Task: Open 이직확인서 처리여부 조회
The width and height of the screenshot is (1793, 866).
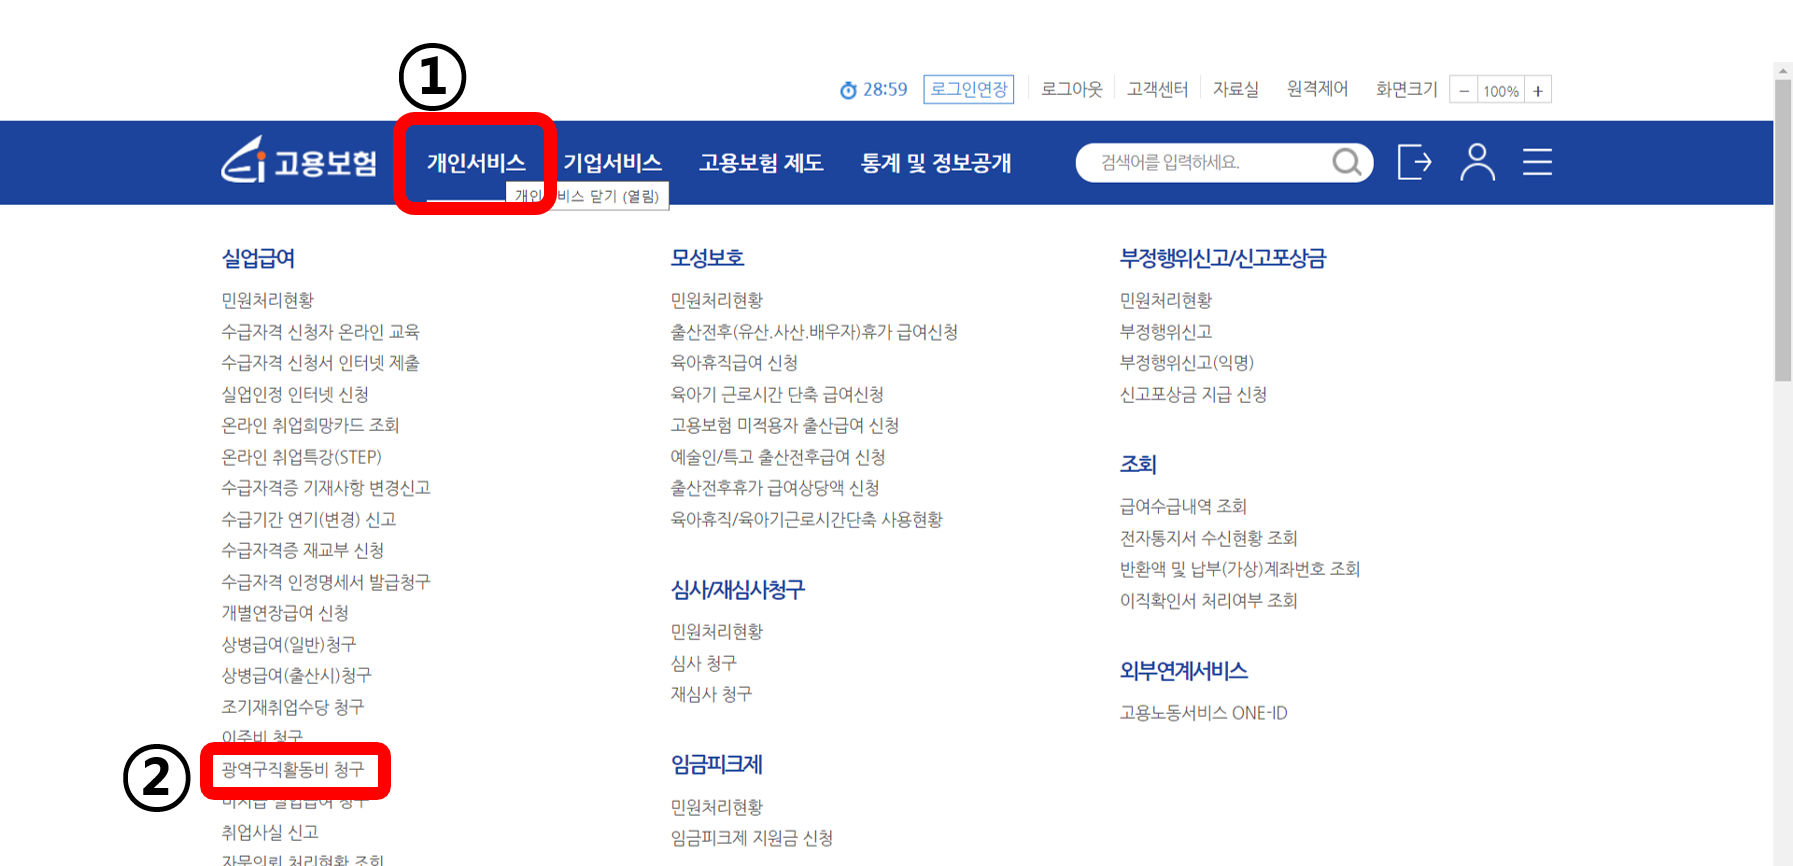Action: [1209, 600]
